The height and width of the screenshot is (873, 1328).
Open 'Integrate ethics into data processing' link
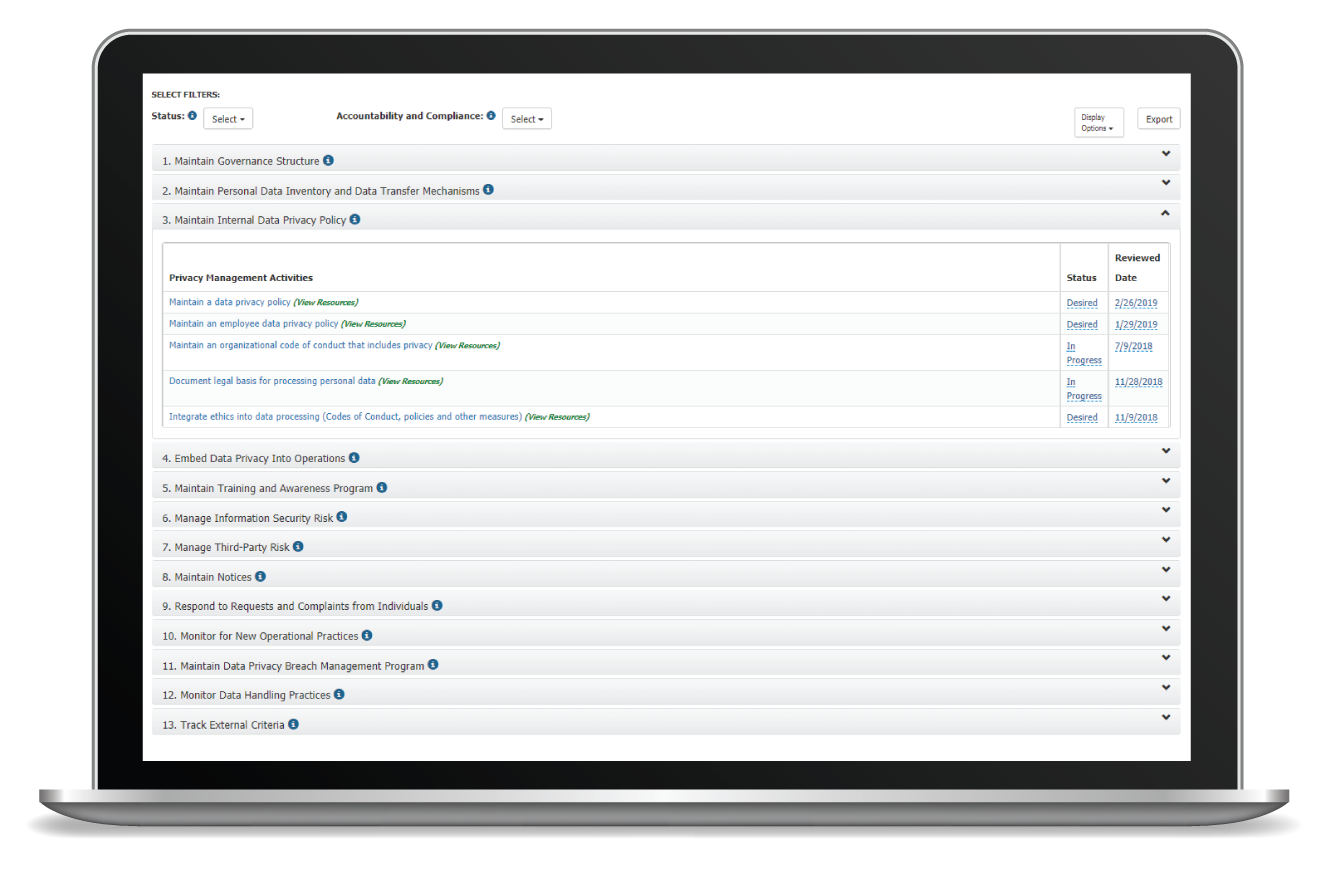pyautogui.click(x=346, y=417)
